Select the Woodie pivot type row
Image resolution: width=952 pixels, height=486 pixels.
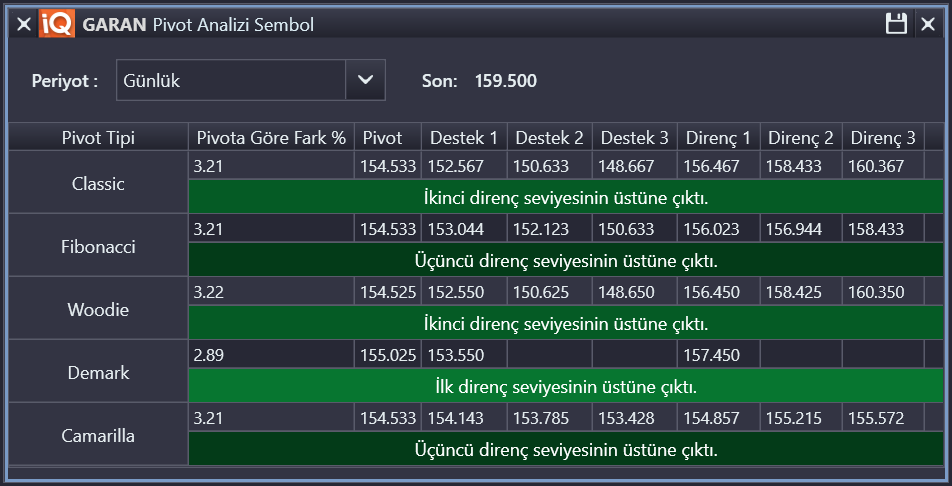pyautogui.click(x=98, y=309)
